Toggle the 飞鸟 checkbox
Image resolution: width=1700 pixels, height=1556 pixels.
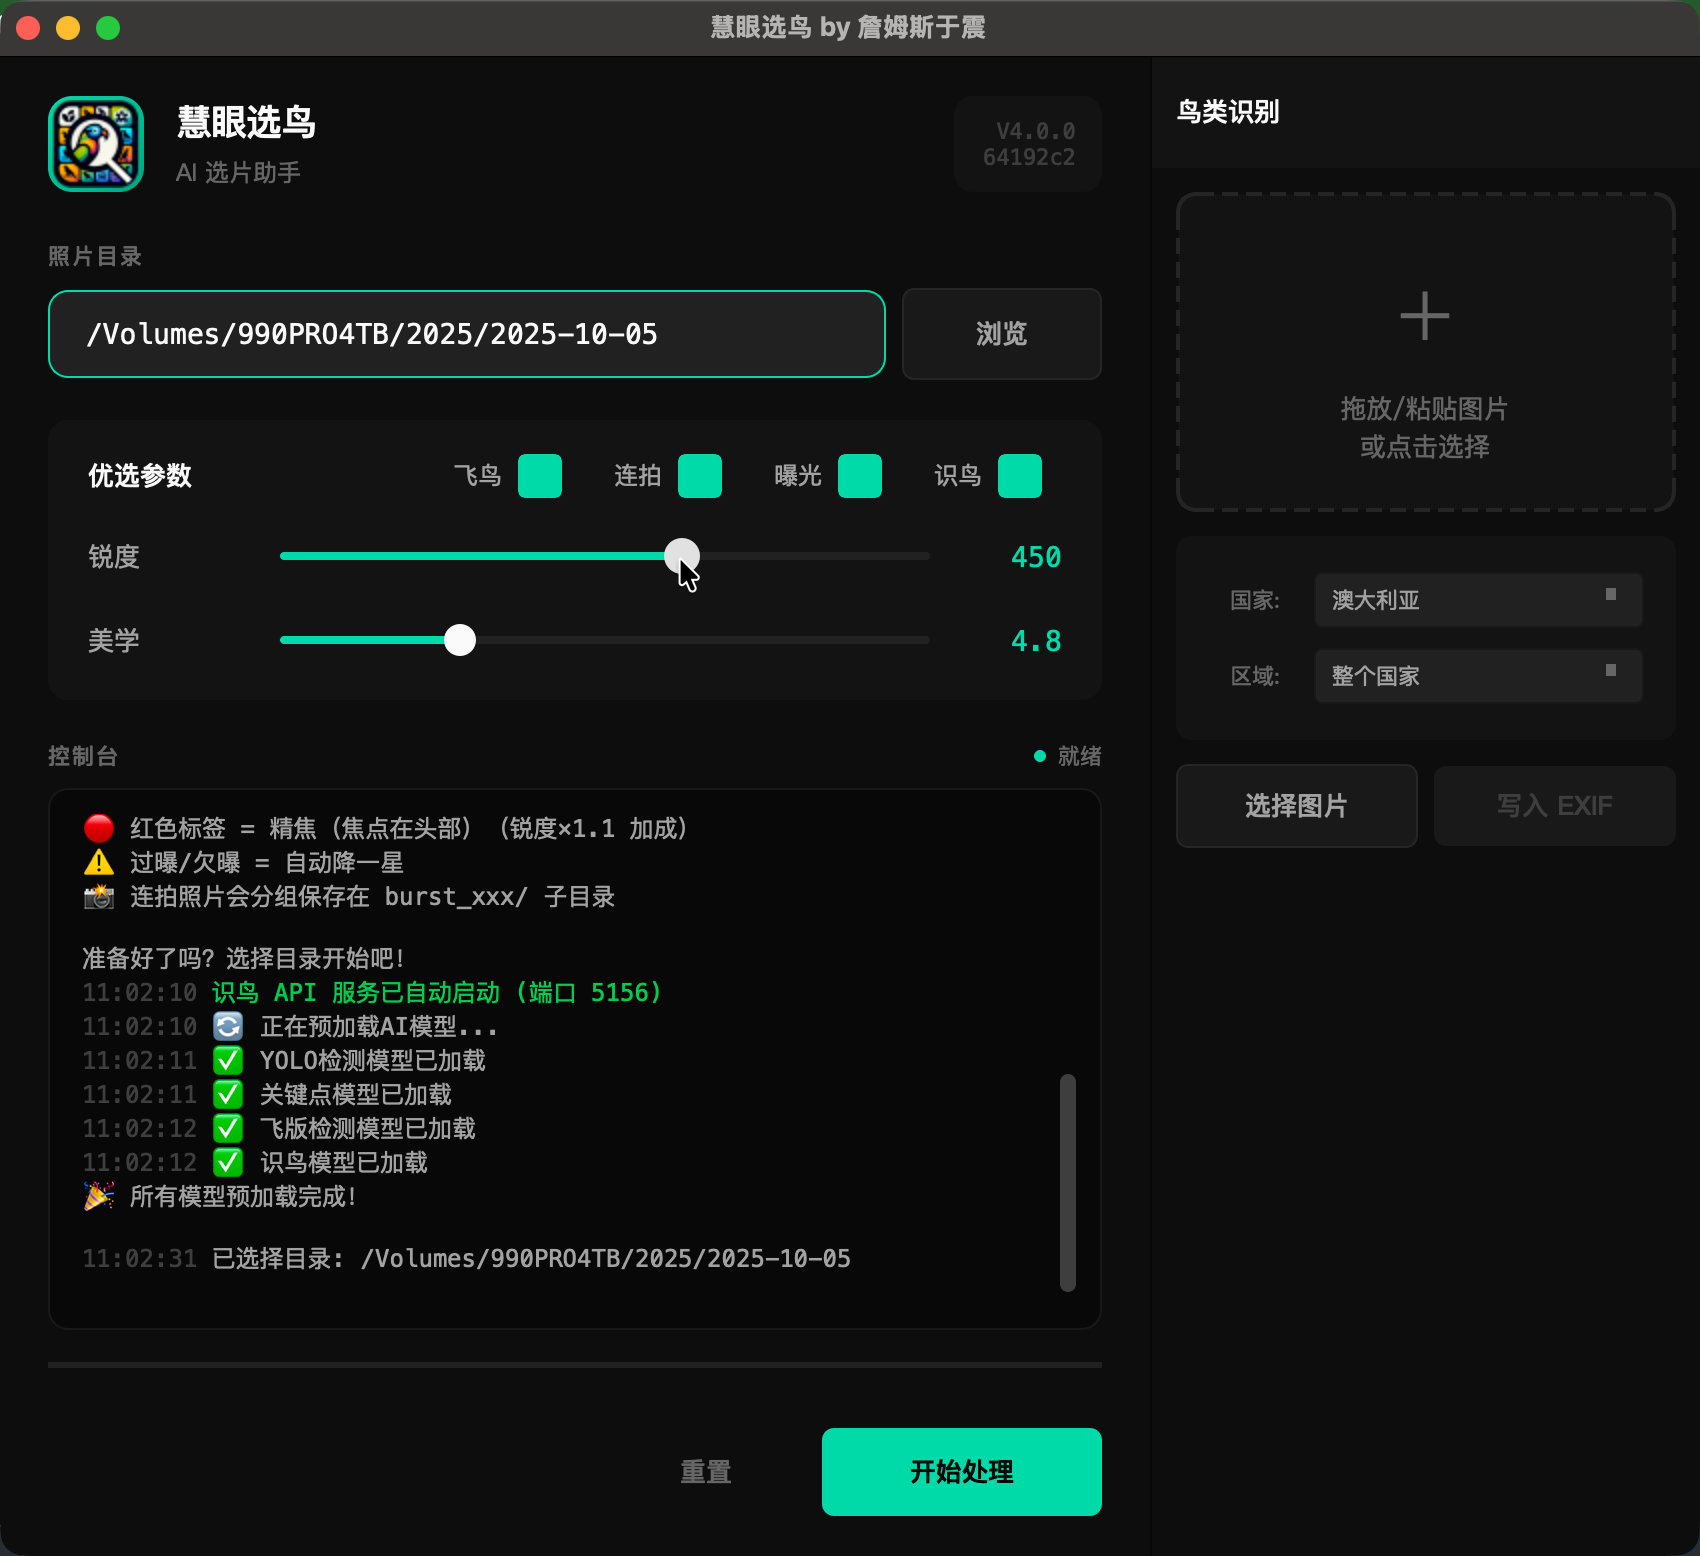tap(539, 477)
